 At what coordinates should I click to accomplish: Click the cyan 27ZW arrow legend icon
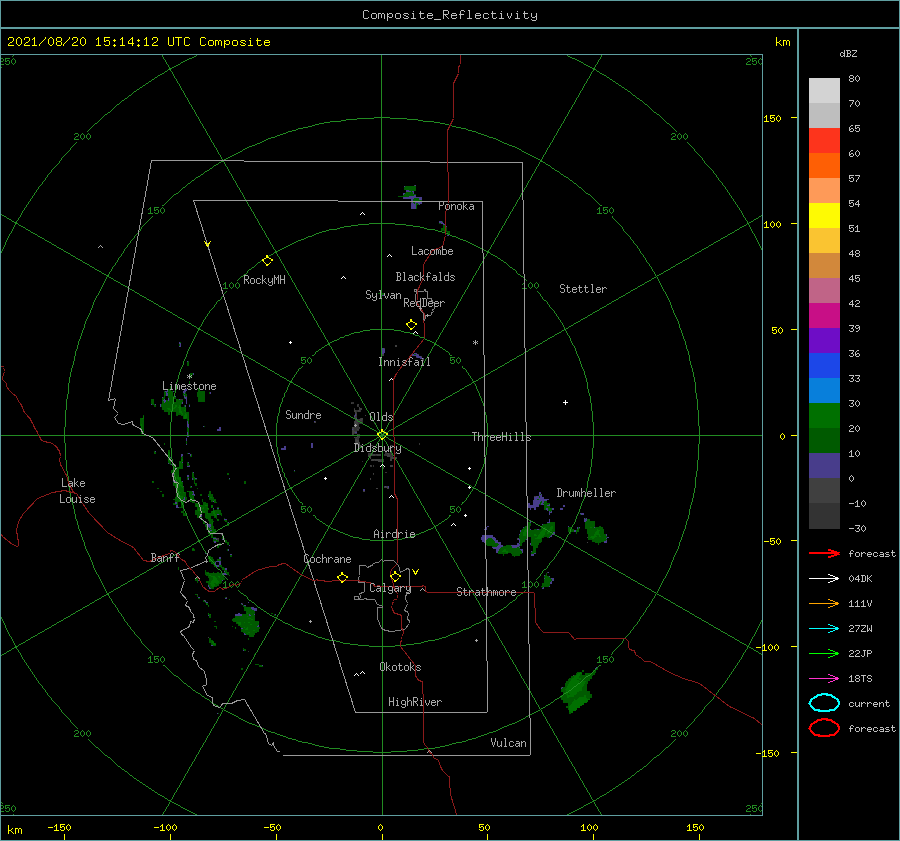[x=824, y=629]
